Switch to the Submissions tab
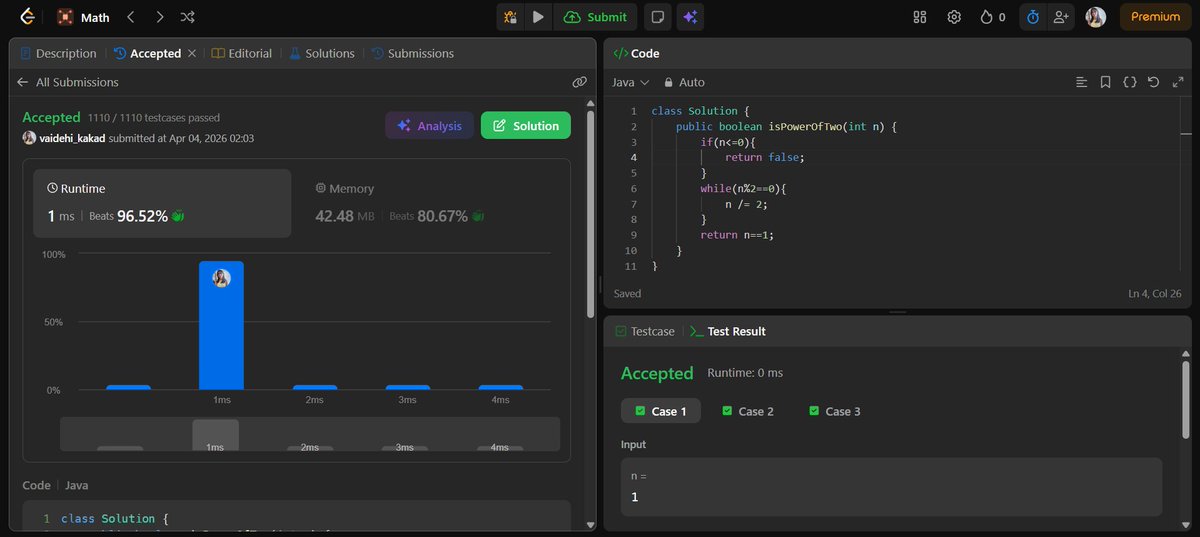This screenshot has height=537, width=1200. coord(412,53)
